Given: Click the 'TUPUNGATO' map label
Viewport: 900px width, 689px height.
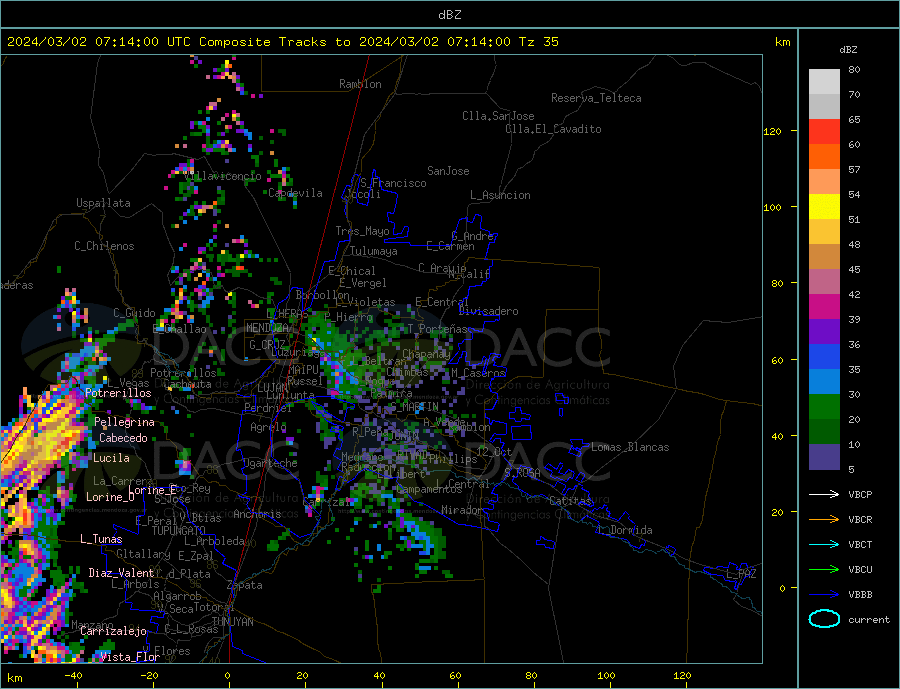Looking at the screenshot, I should coord(178,531).
